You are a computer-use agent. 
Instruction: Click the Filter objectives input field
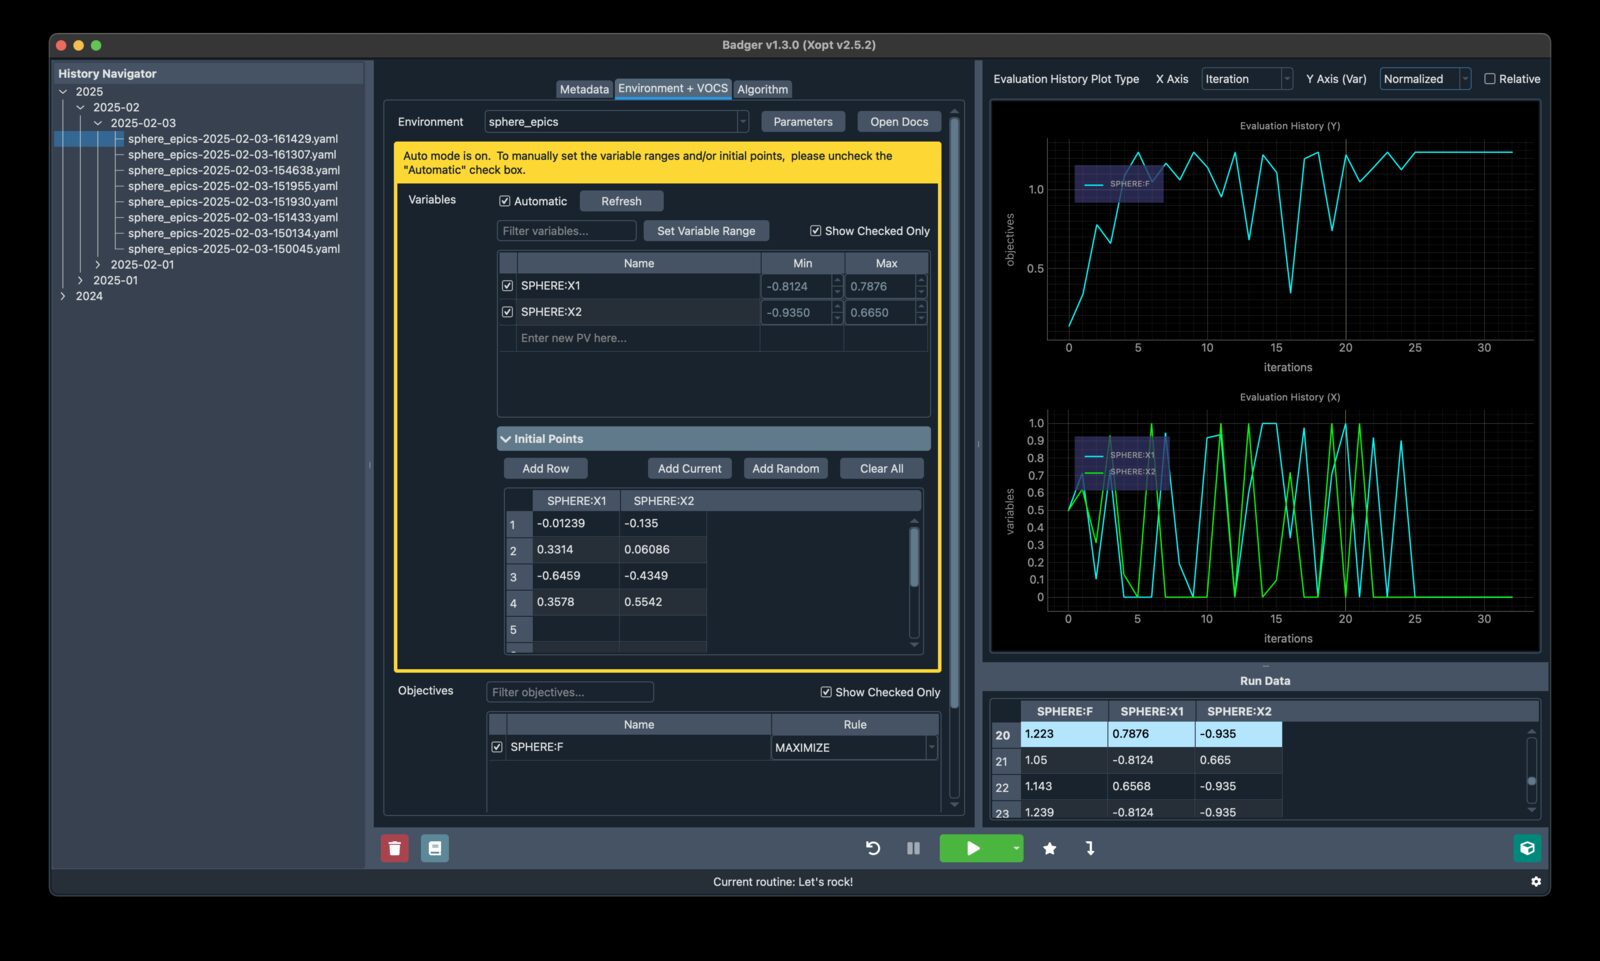point(569,692)
